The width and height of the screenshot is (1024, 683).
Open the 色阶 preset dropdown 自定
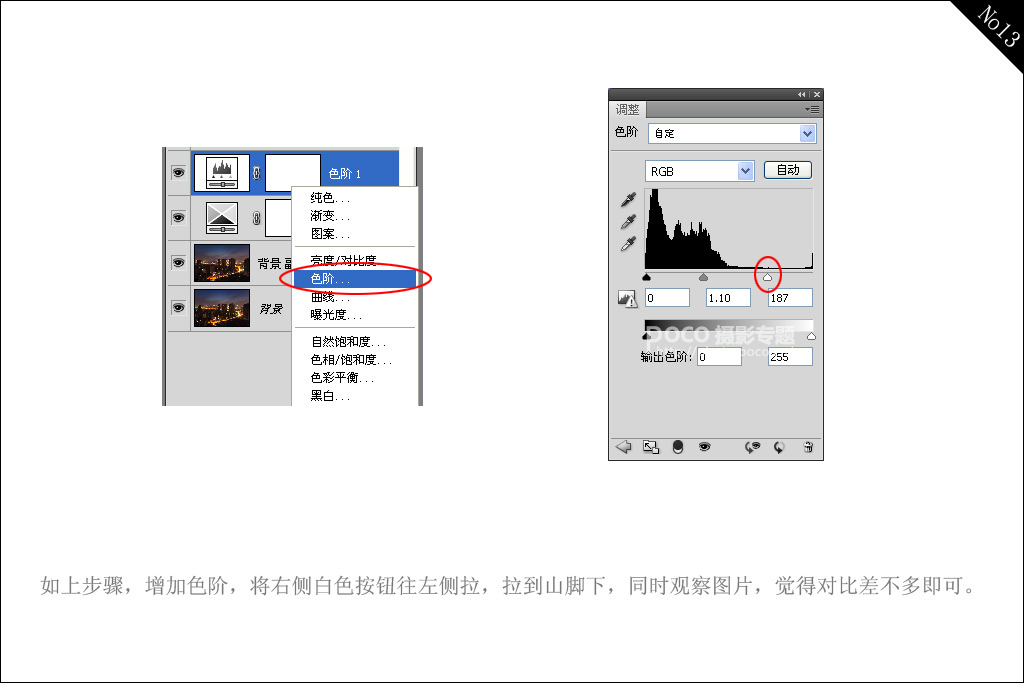point(732,134)
